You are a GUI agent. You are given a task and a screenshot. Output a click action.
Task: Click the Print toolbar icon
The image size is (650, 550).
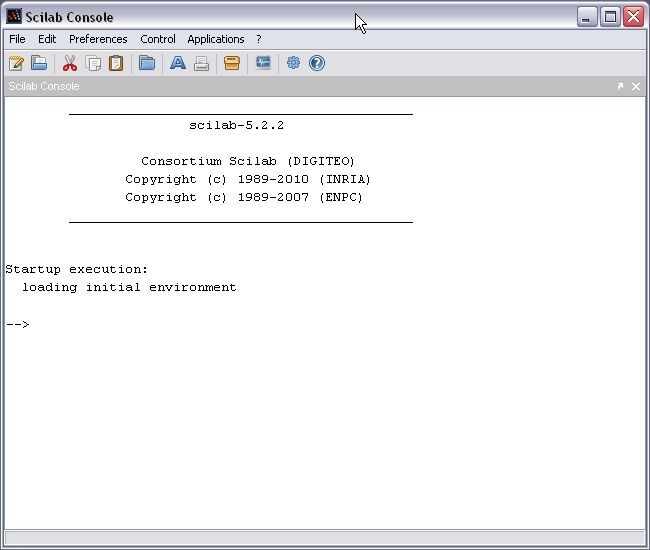click(x=201, y=63)
